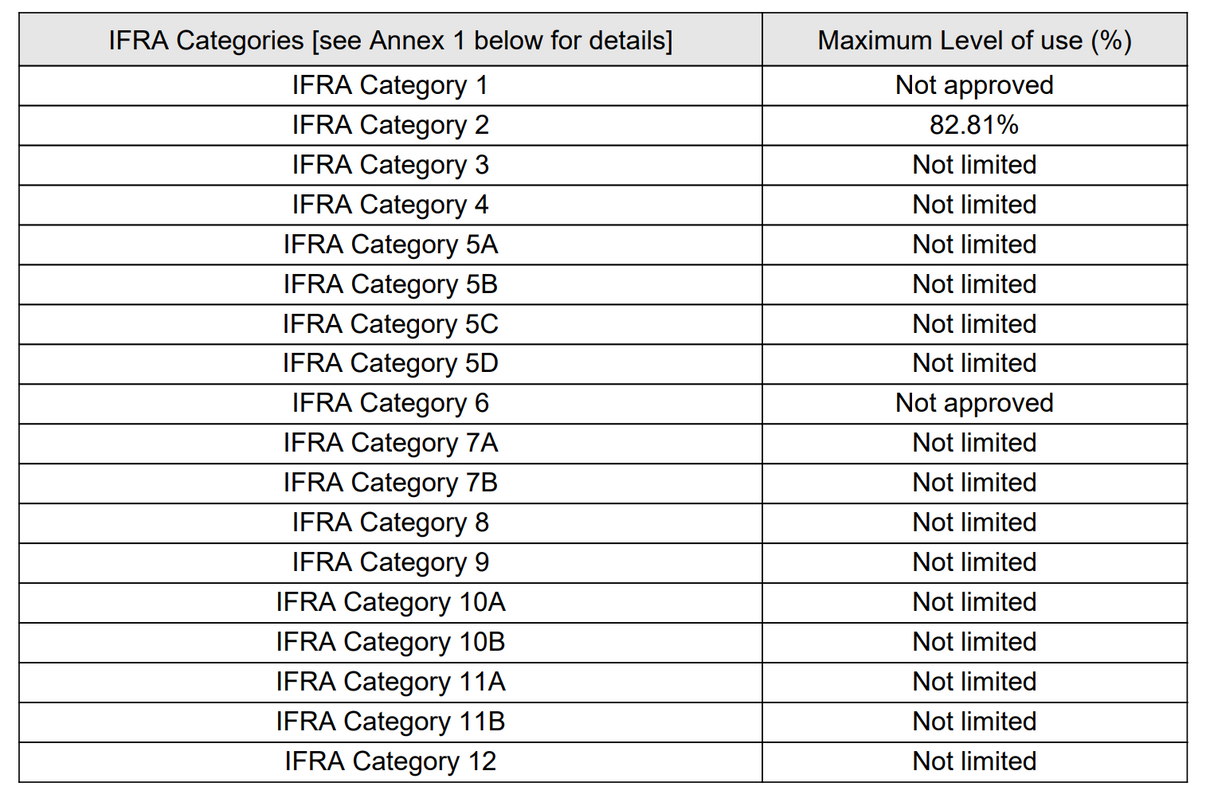Select the IFRA Category 10A cell
The width and height of the screenshot is (1214, 806).
coord(390,602)
